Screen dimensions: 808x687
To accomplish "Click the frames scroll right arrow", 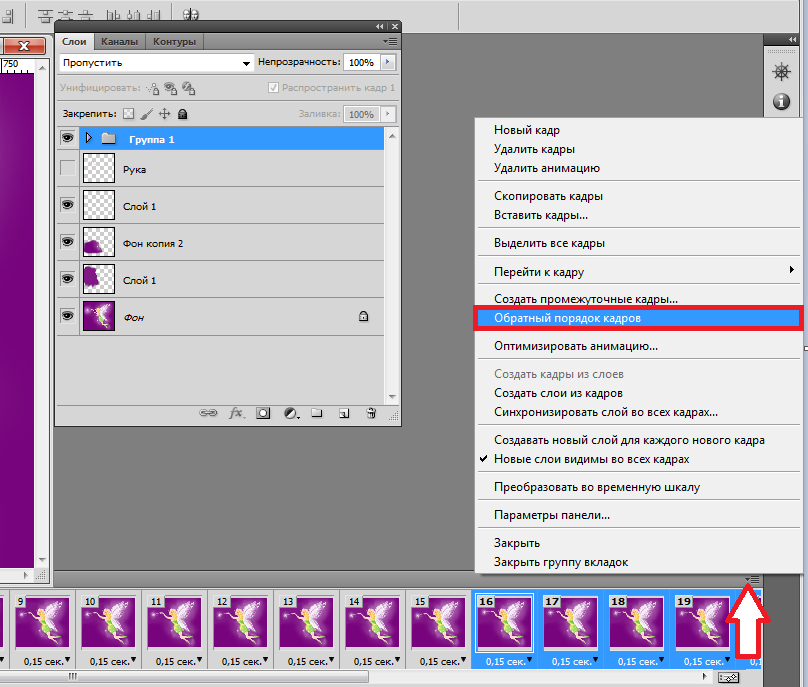I will (705, 676).
